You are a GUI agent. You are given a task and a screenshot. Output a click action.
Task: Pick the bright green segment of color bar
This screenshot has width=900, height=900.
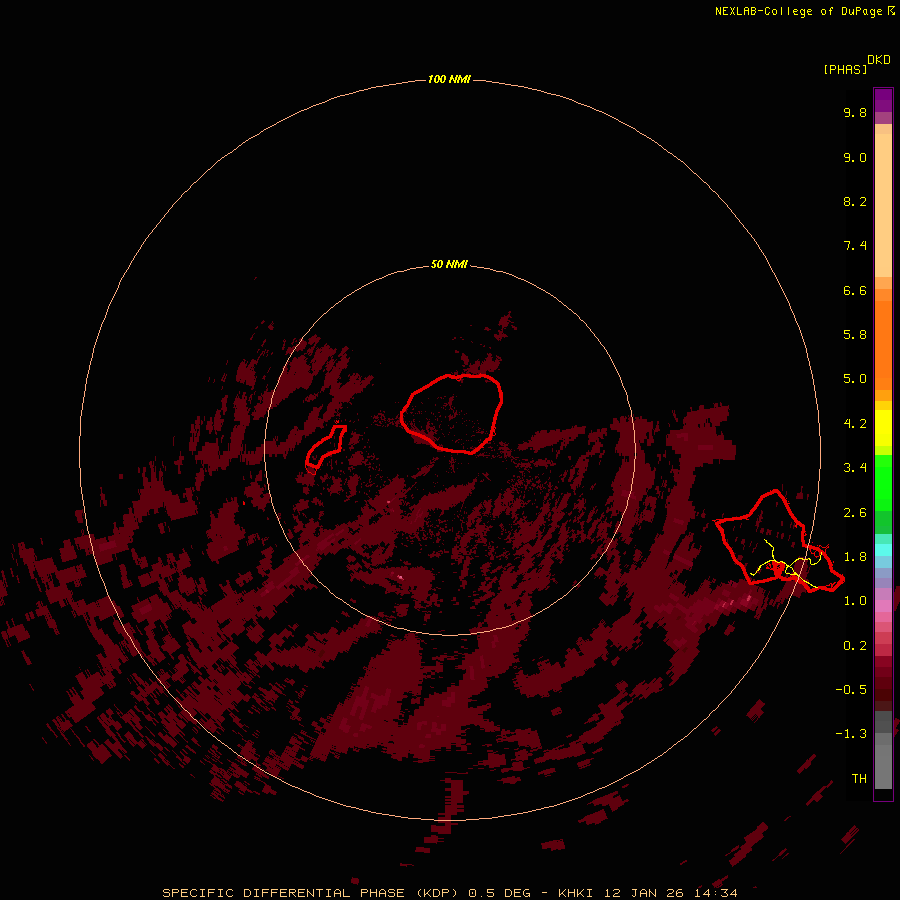[883, 483]
